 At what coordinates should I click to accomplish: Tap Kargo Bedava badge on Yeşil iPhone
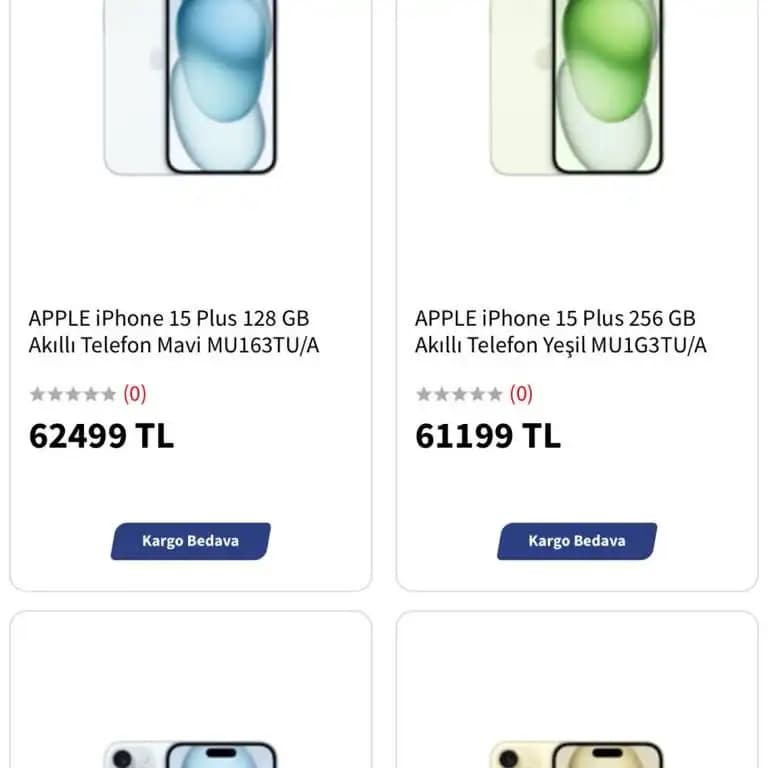(x=577, y=541)
